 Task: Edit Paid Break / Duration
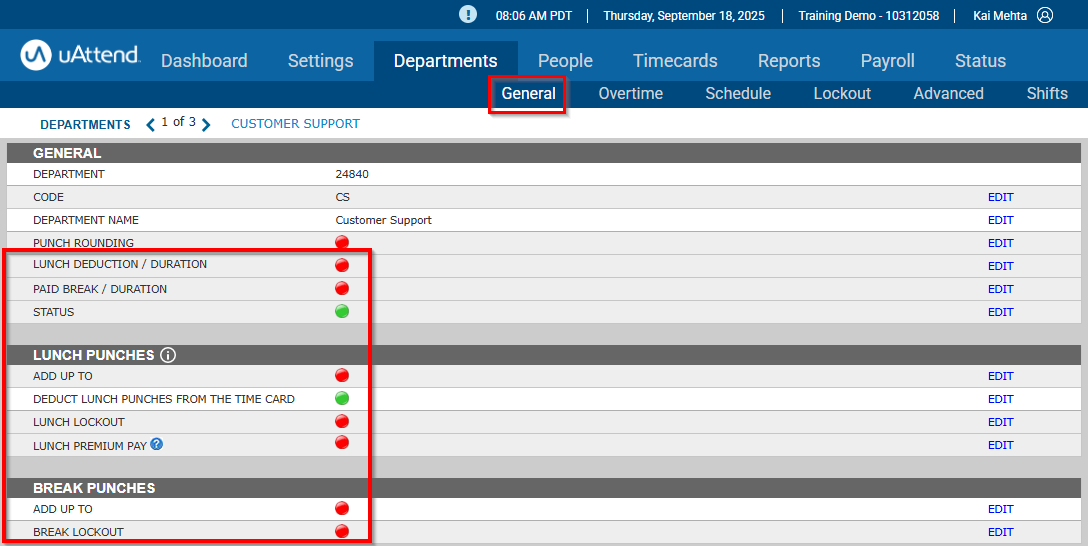pos(1001,289)
